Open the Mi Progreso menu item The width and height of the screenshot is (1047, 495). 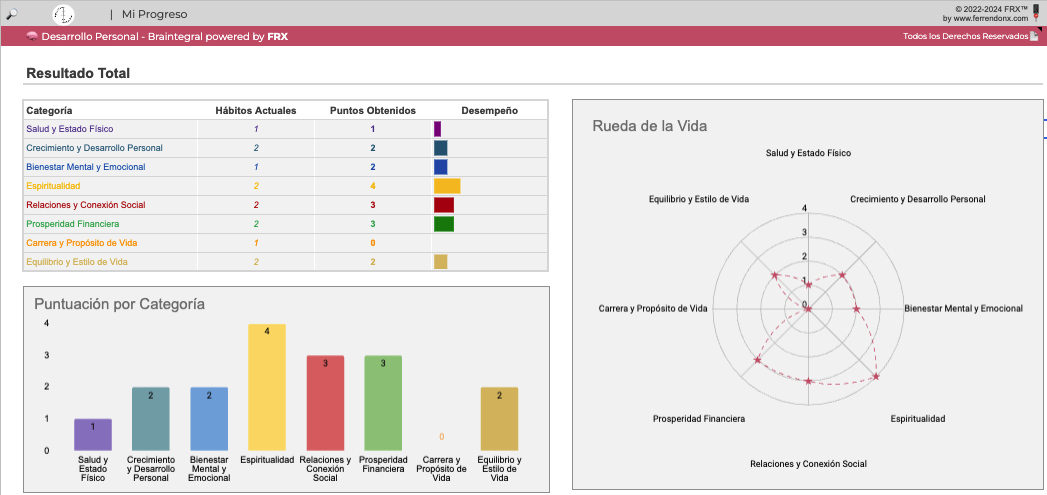tap(154, 14)
